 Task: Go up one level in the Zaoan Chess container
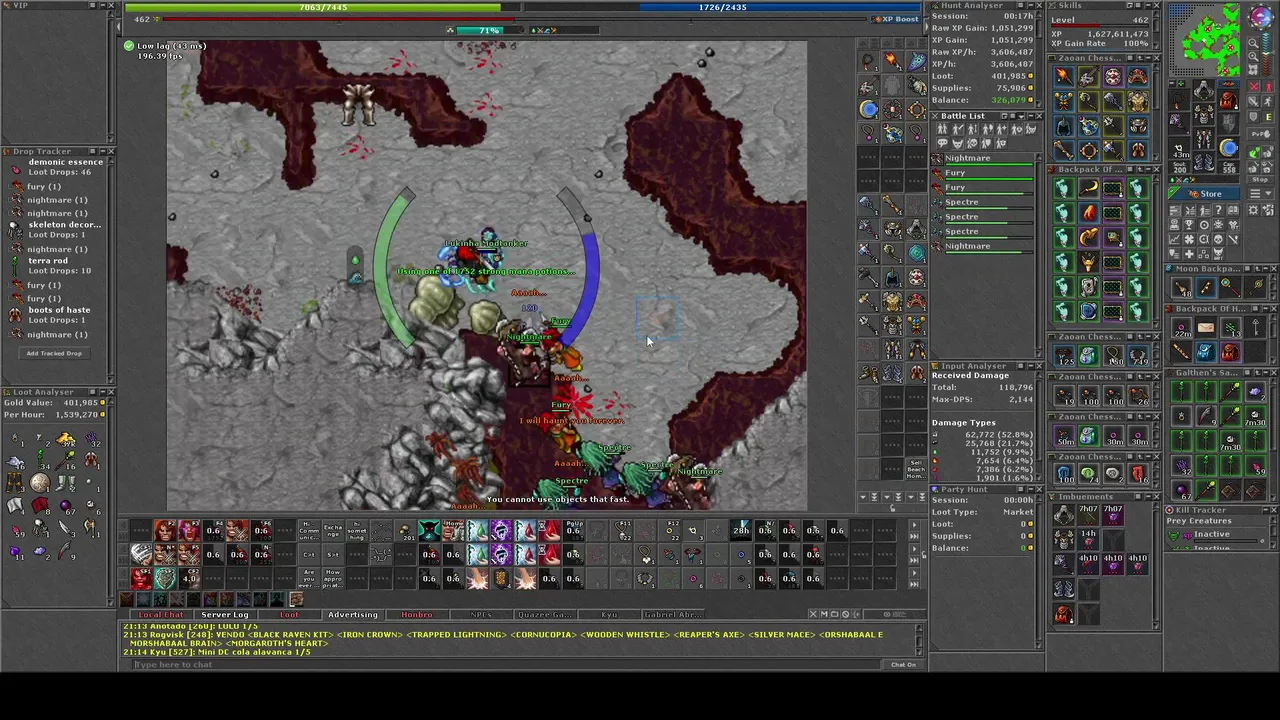point(1140,58)
